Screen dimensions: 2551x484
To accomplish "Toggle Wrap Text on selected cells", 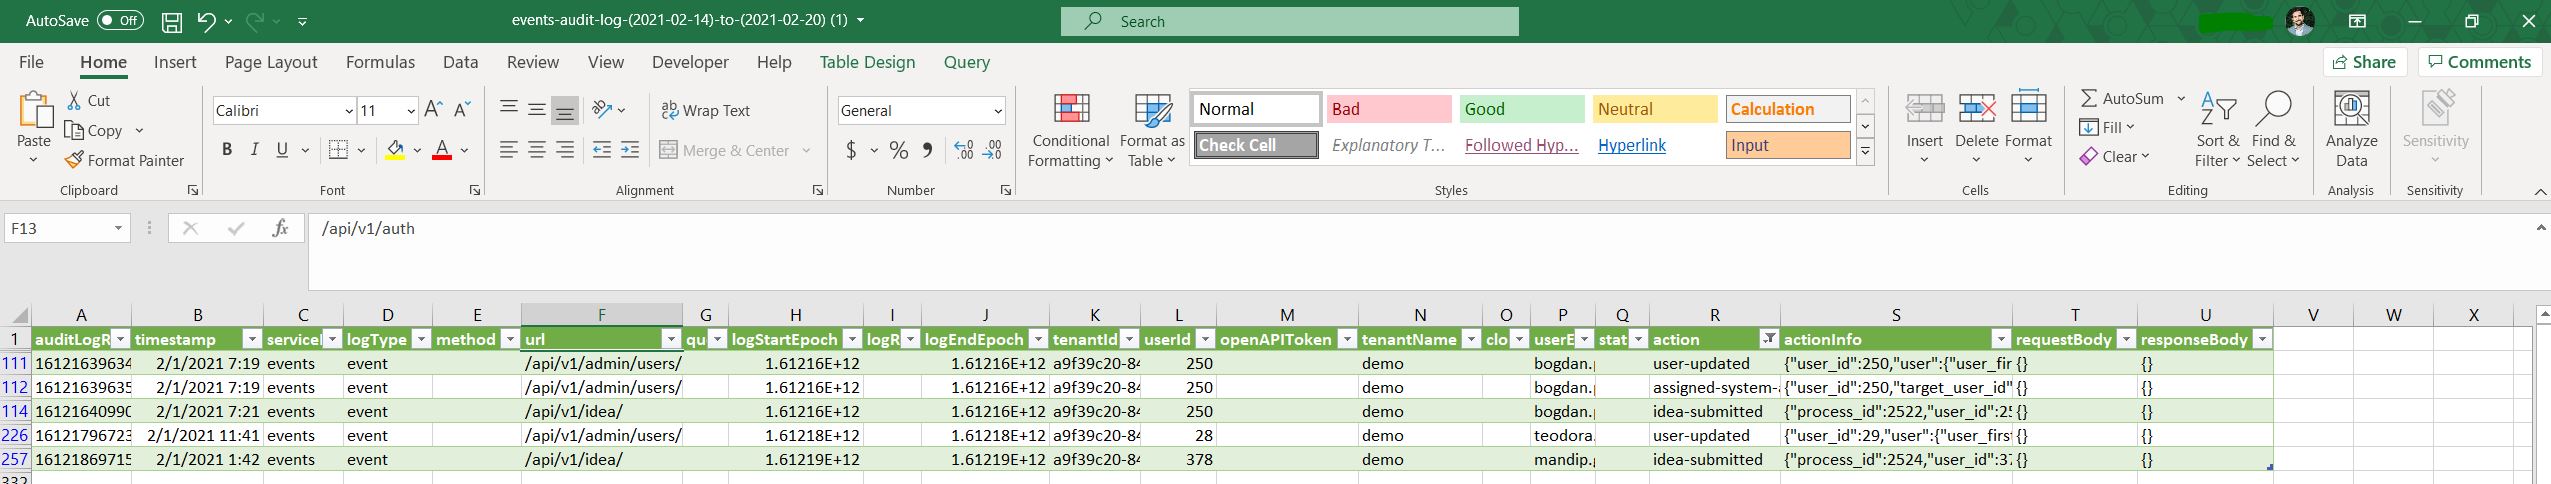I will tap(706, 111).
